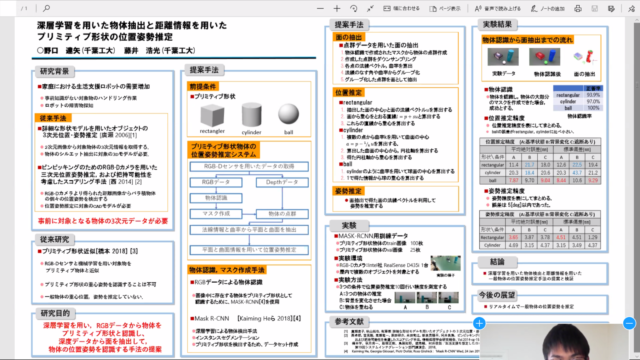This screenshot has width=640, height=360.
Task: Click MASK-RCNN用訓練データ bullet text
Action: [373, 236]
